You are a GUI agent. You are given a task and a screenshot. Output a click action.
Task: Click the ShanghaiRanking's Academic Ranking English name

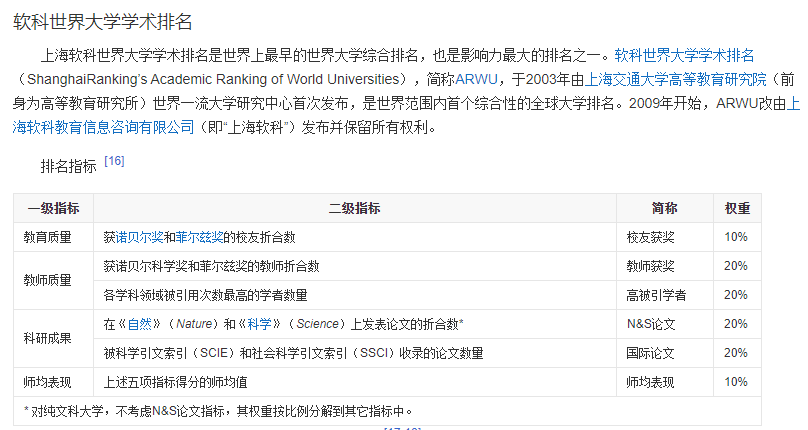click(213, 79)
